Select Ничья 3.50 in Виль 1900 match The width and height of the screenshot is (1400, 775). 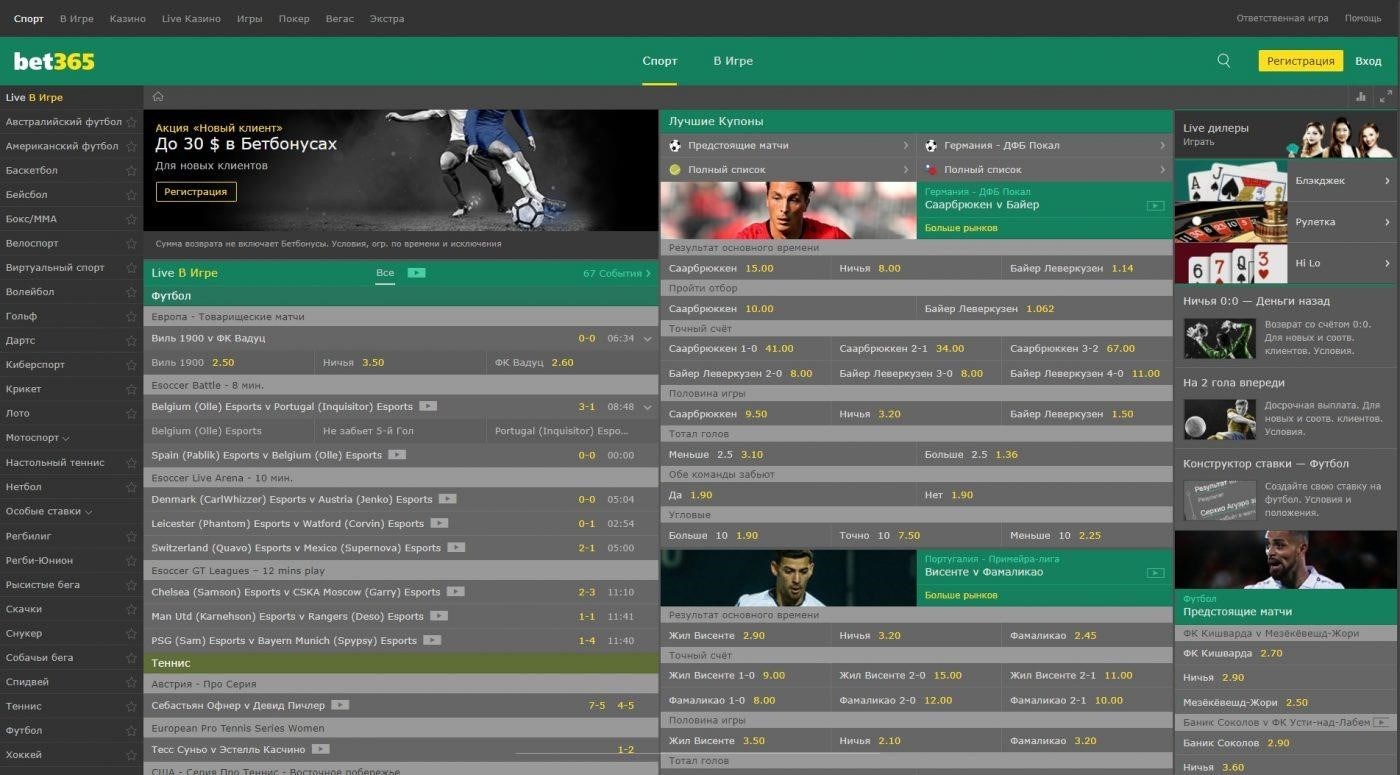coord(400,362)
